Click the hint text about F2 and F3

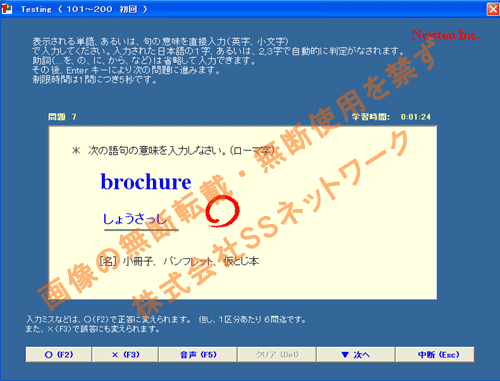pyautogui.click(x=166, y=324)
